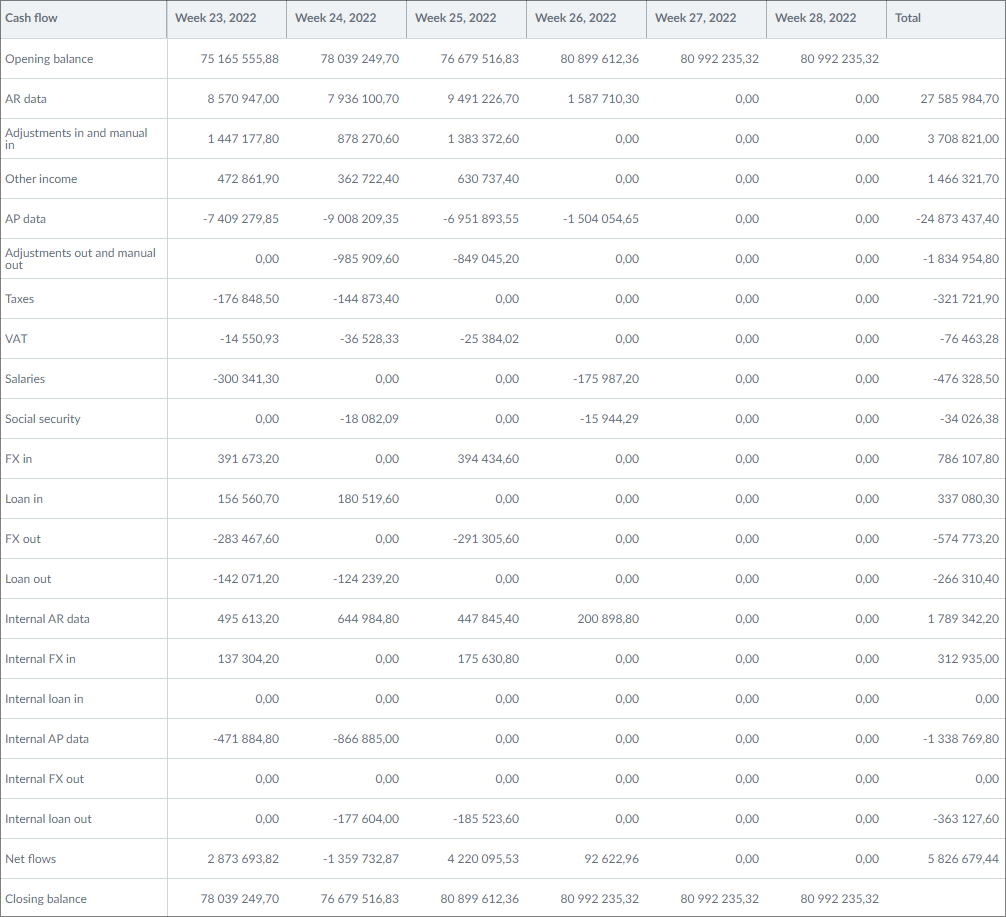The image size is (1006, 917).
Task: Click the Total column header
Action: 908,18
